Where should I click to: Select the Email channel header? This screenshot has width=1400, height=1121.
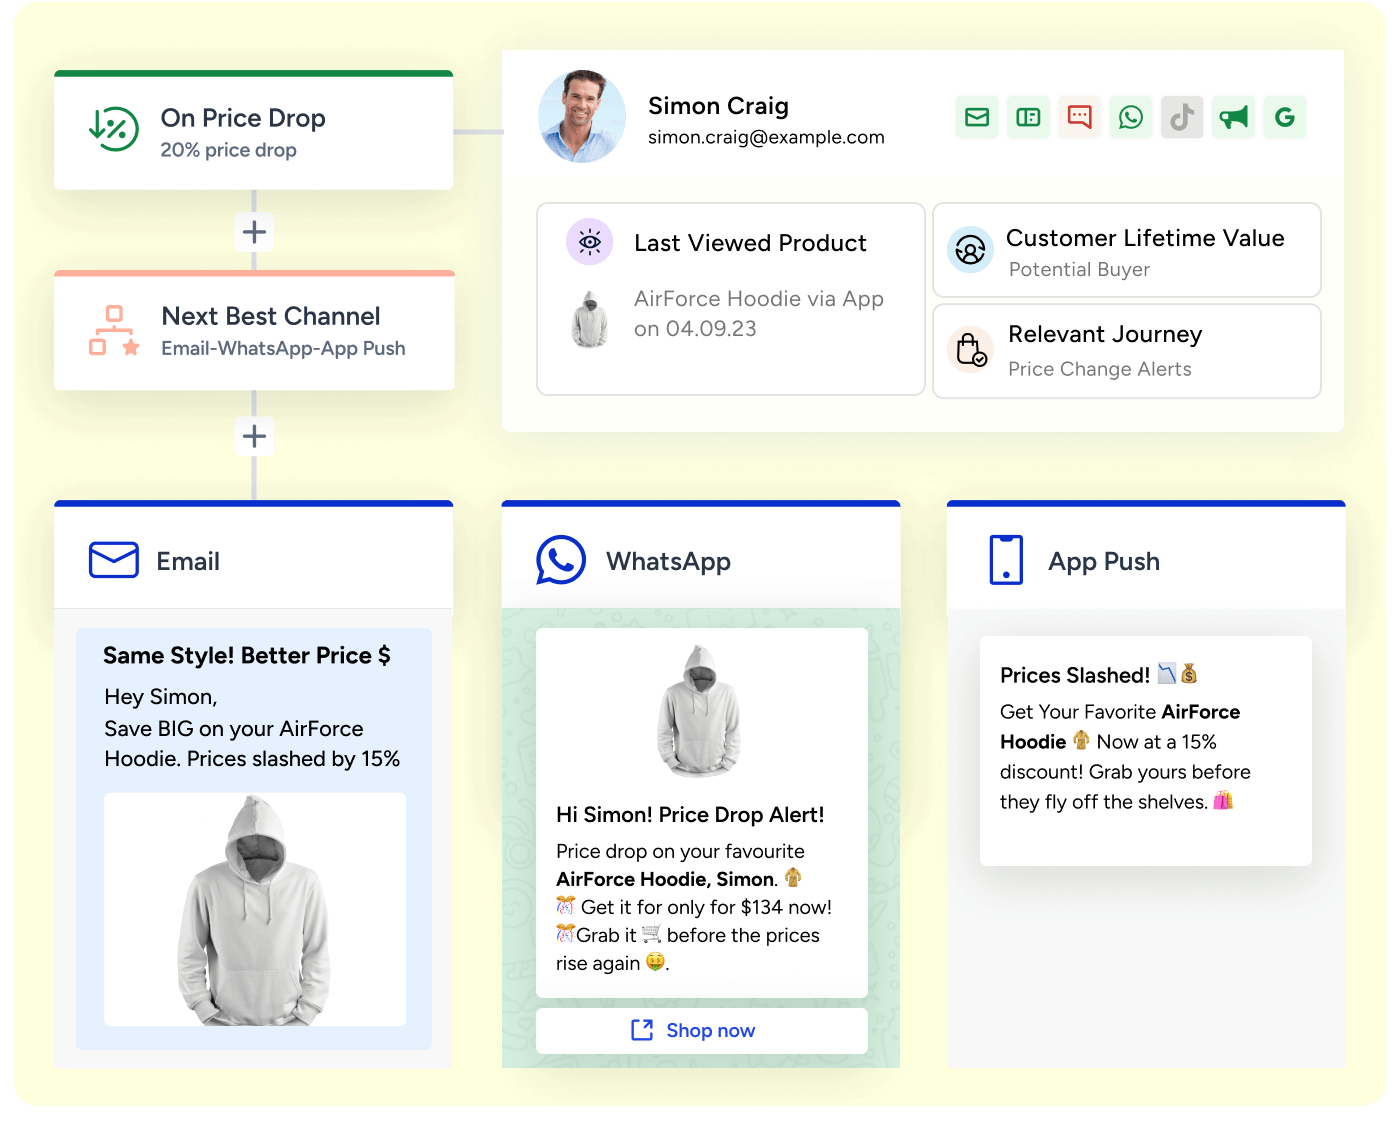tap(254, 560)
